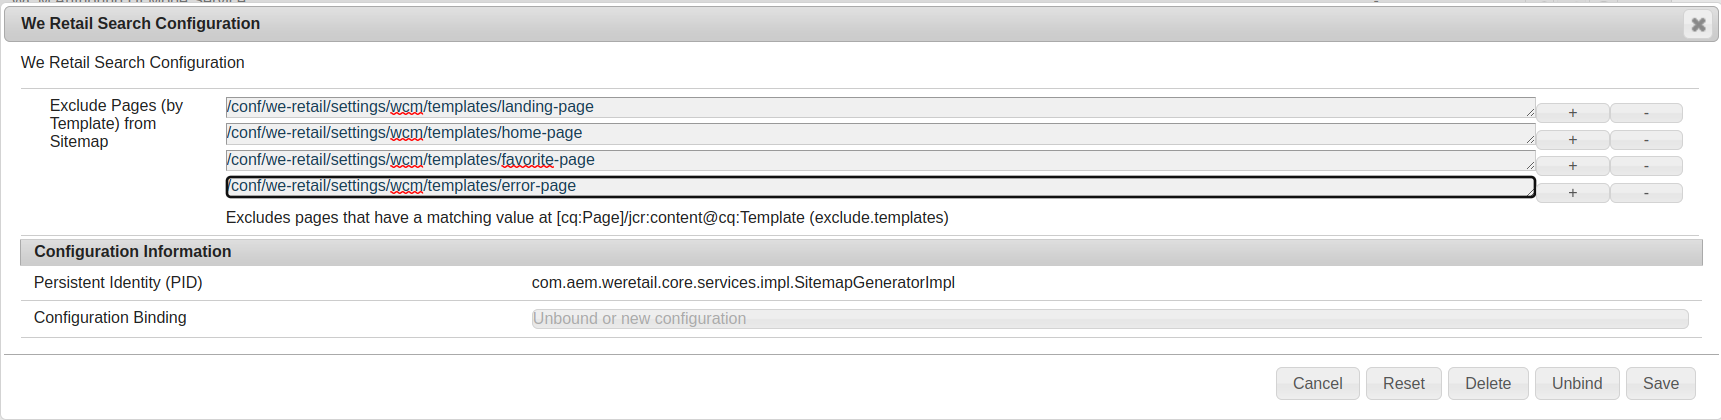Image resolution: width=1721 pixels, height=420 pixels.
Task: Click the error-page template text field
Action: (880, 187)
